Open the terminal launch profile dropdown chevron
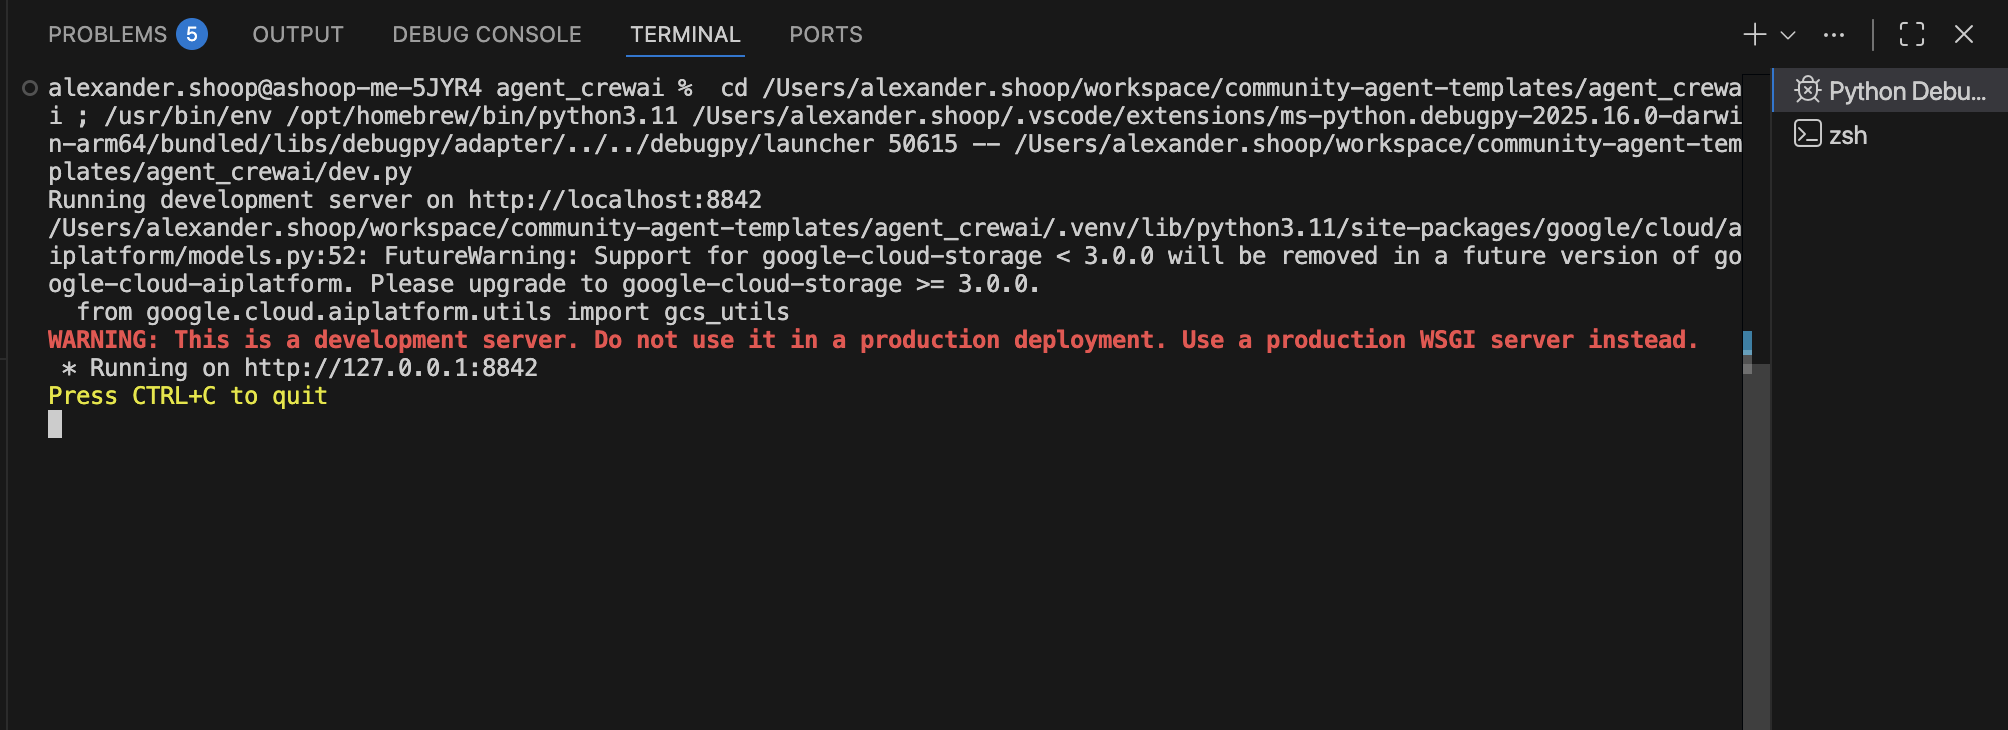The width and height of the screenshot is (2008, 730). (x=1788, y=35)
